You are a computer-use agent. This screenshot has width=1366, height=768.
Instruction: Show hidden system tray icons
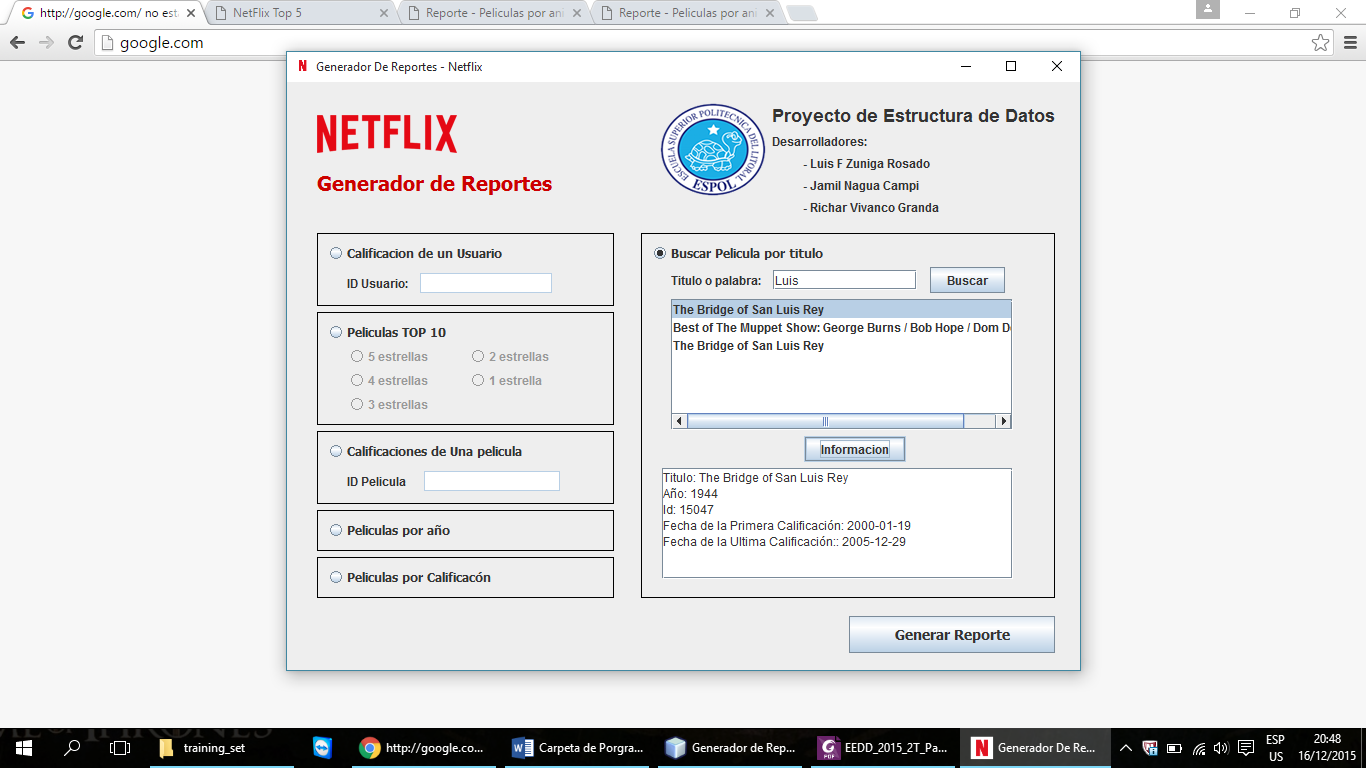(1125, 747)
